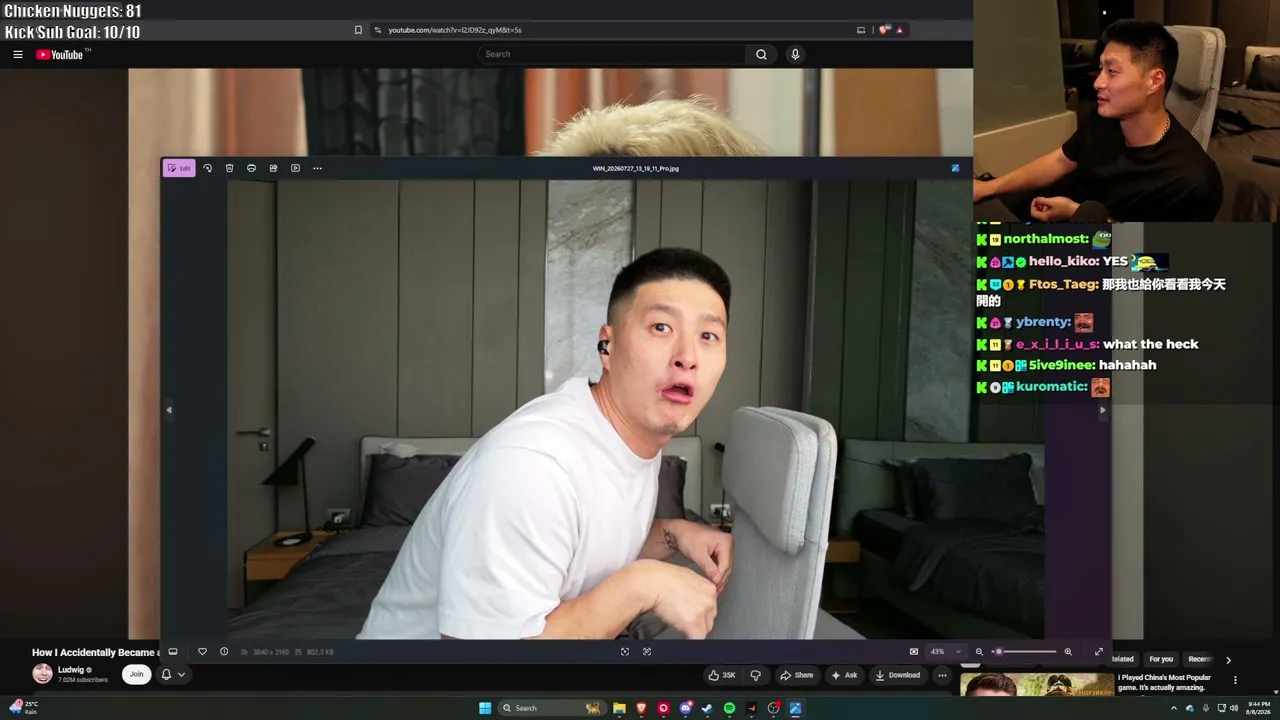Open Steam from the taskbar
Viewport: 1280px width, 720px height.
tap(707, 708)
